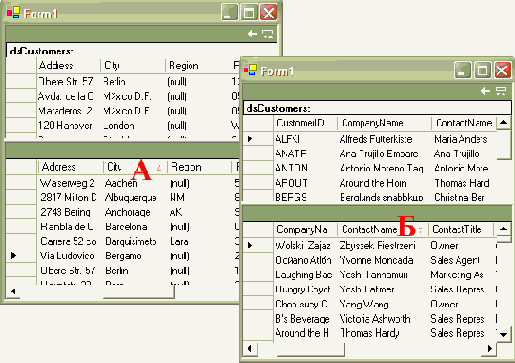Select the 'Bergamo' city cell

tap(134, 256)
